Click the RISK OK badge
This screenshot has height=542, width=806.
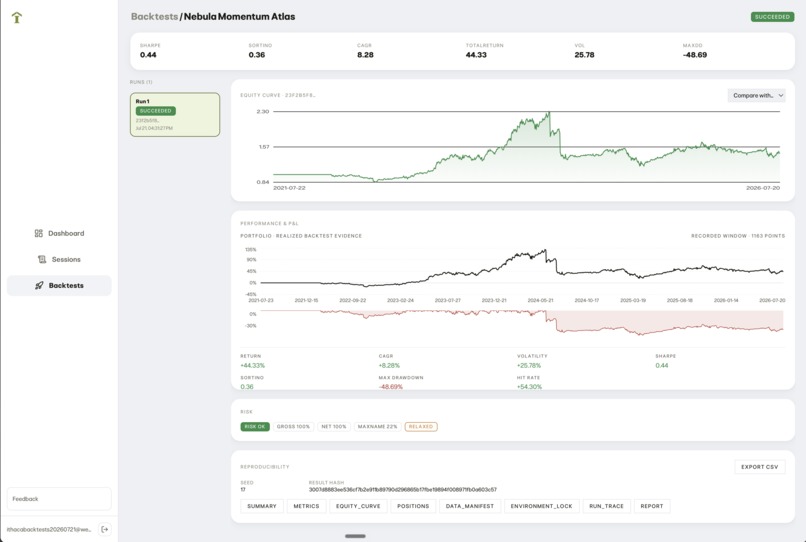click(x=255, y=427)
